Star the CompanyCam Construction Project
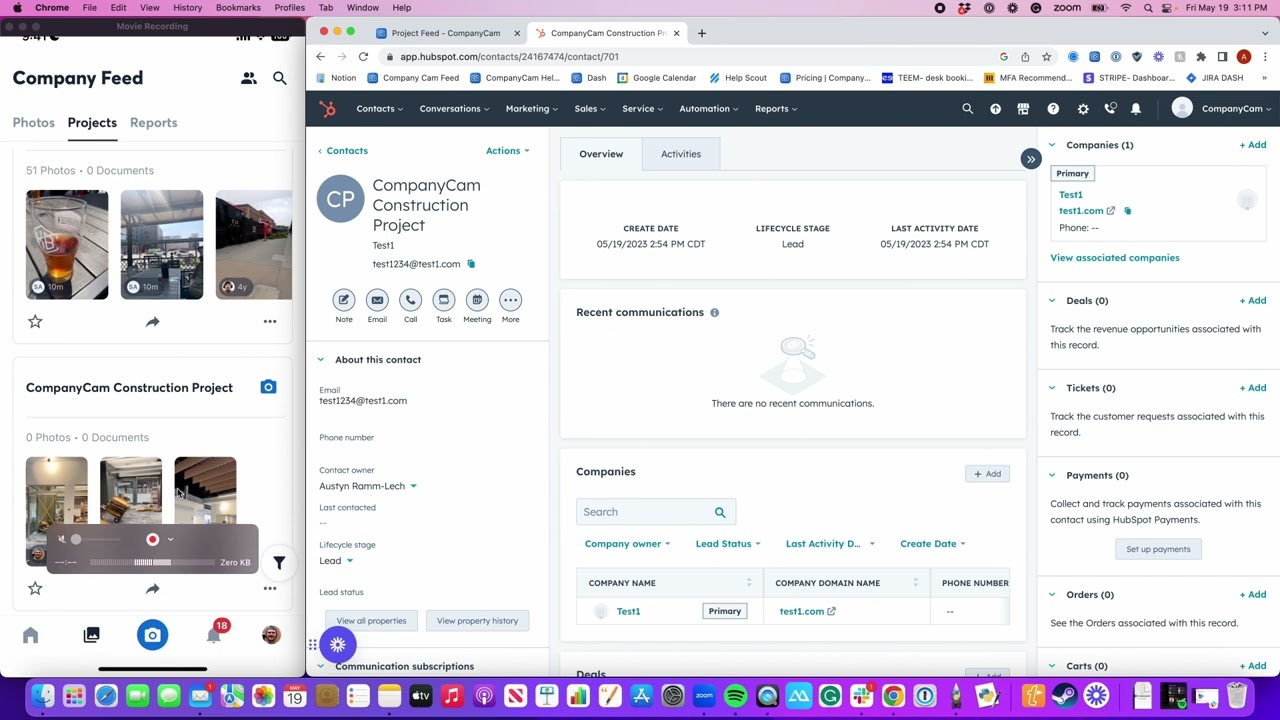Viewport: 1280px width, 720px height. (x=35, y=589)
